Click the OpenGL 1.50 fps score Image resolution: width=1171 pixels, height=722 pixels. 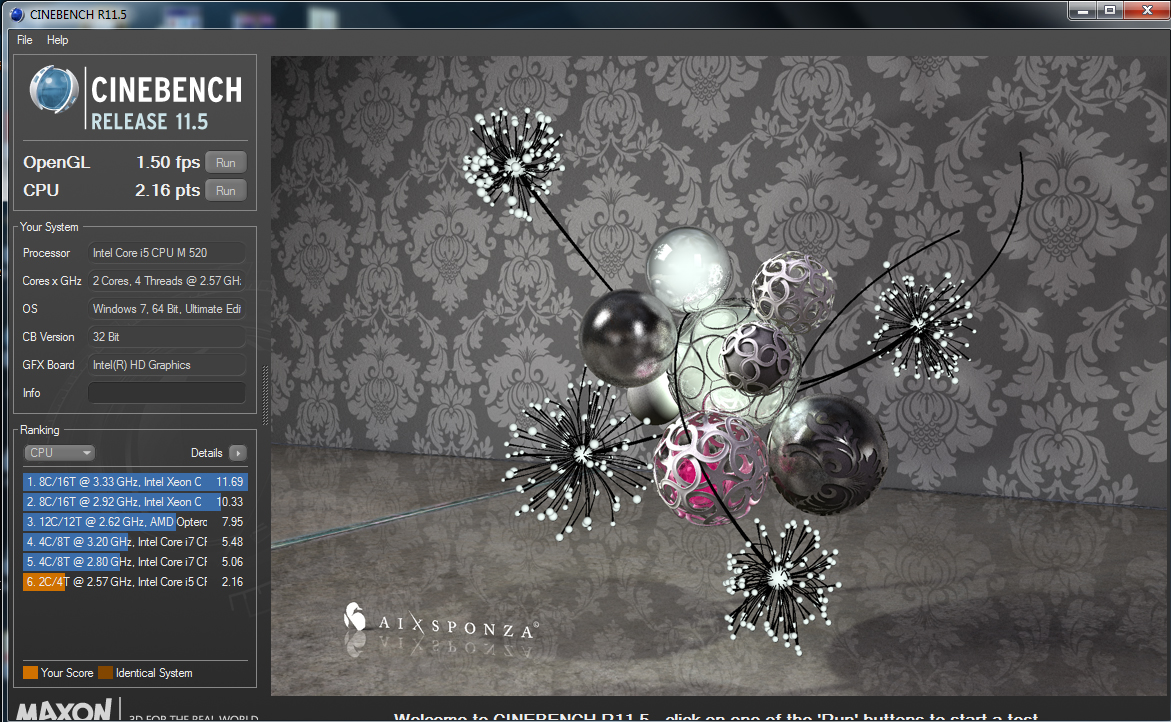167,162
